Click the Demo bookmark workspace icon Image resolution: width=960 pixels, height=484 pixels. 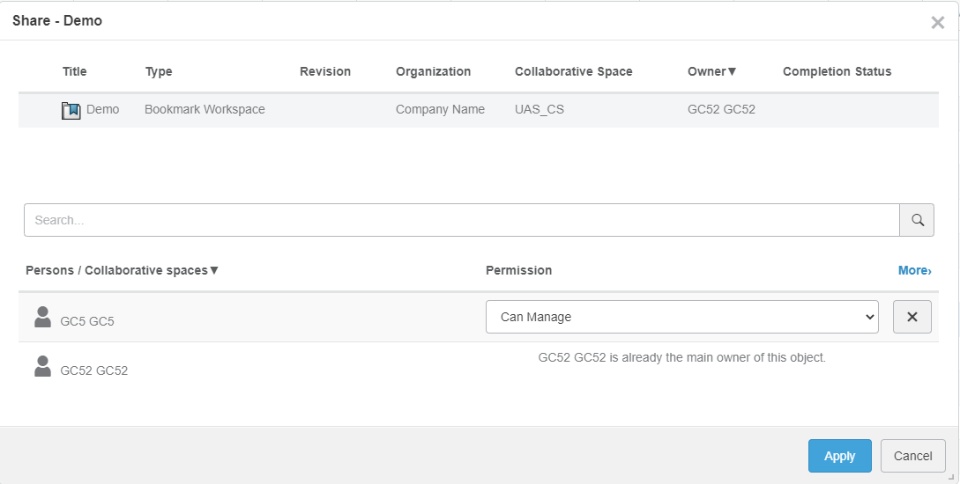coord(71,110)
